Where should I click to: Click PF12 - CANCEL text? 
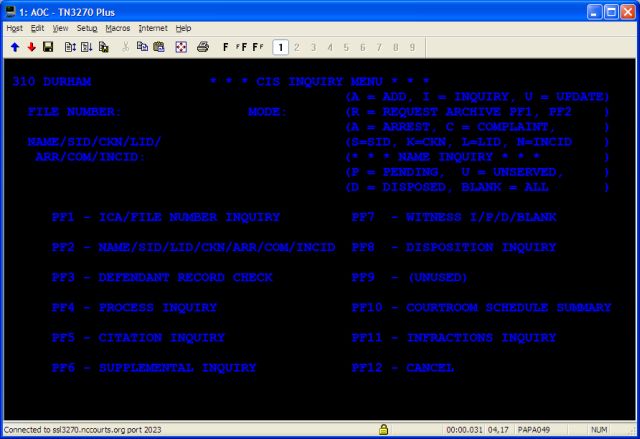(x=402, y=368)
